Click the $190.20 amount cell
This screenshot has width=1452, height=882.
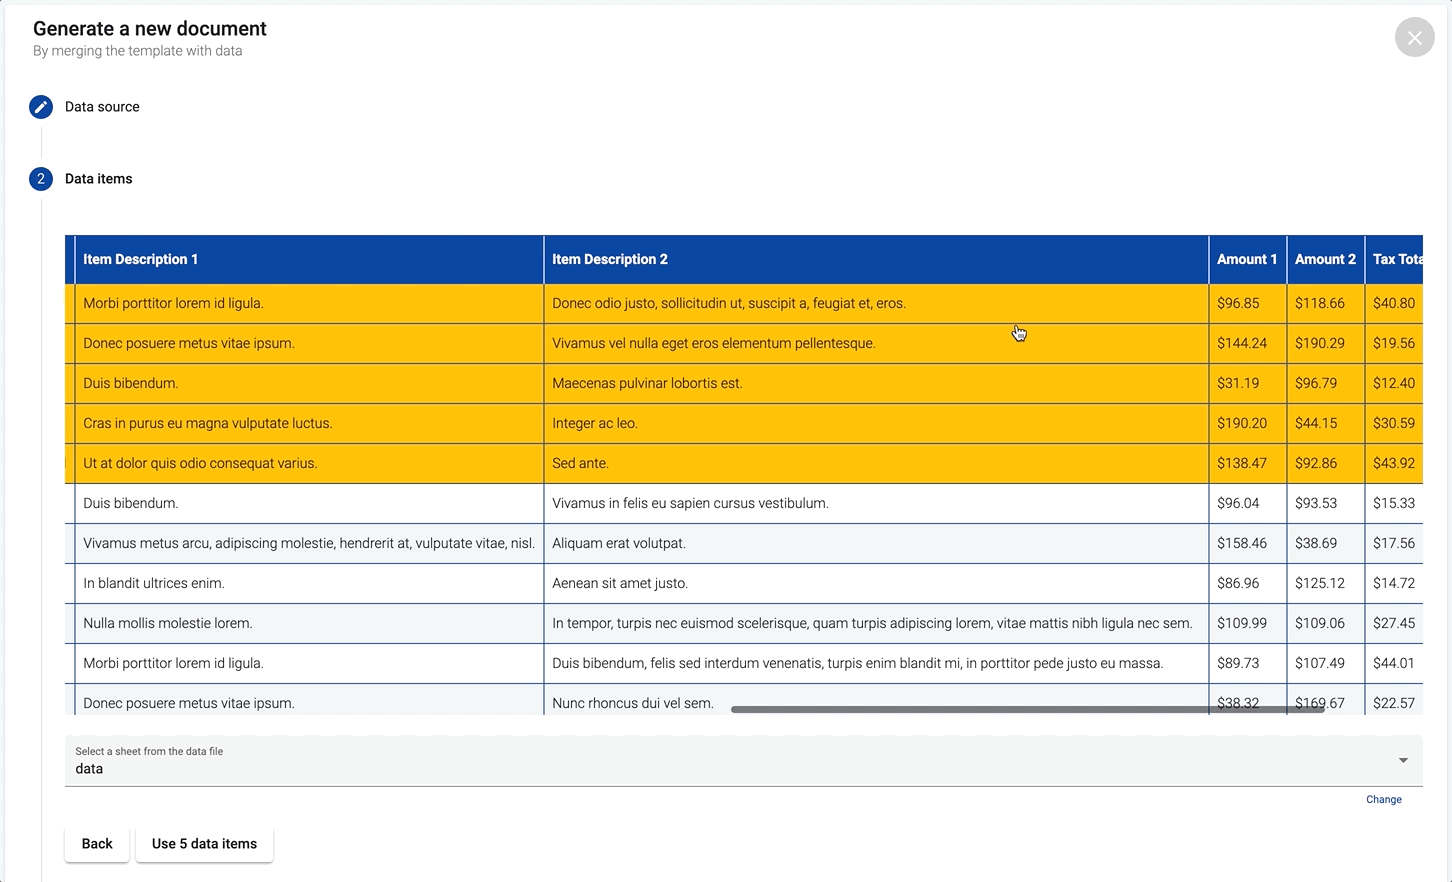click(1247, 424)
